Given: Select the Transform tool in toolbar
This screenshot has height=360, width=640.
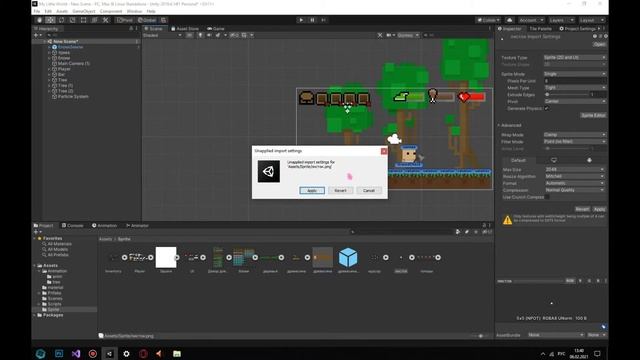Looking at the screenshot, I should (94, 20).
